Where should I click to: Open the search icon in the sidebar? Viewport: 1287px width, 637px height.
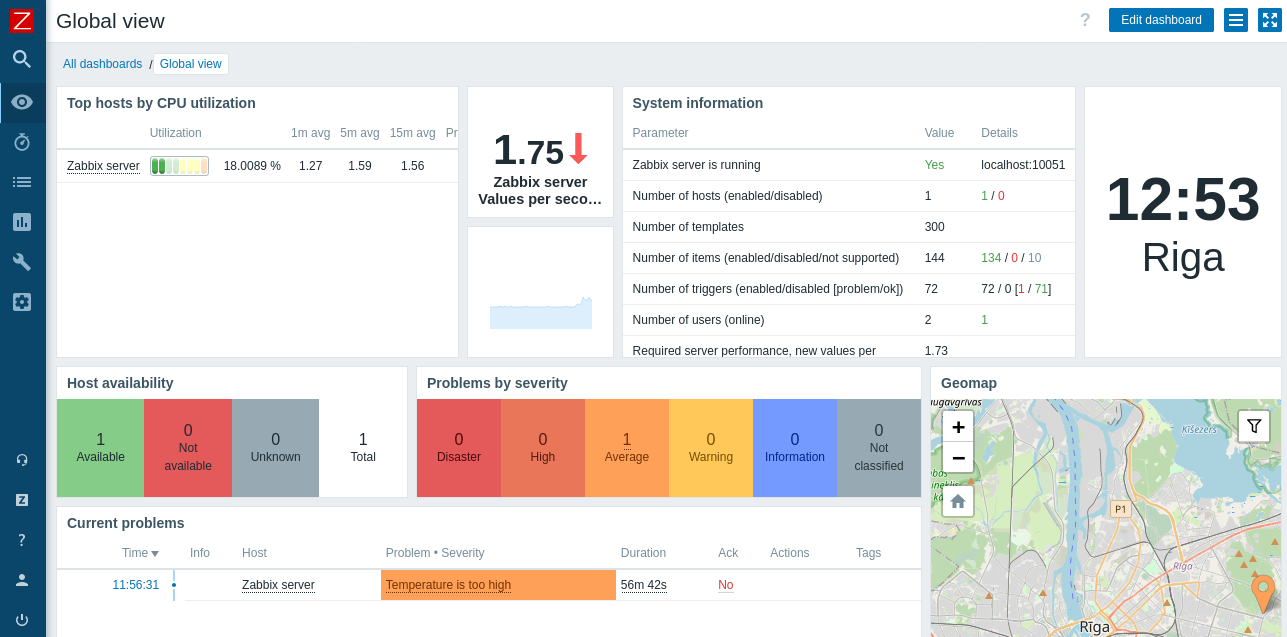22,59
